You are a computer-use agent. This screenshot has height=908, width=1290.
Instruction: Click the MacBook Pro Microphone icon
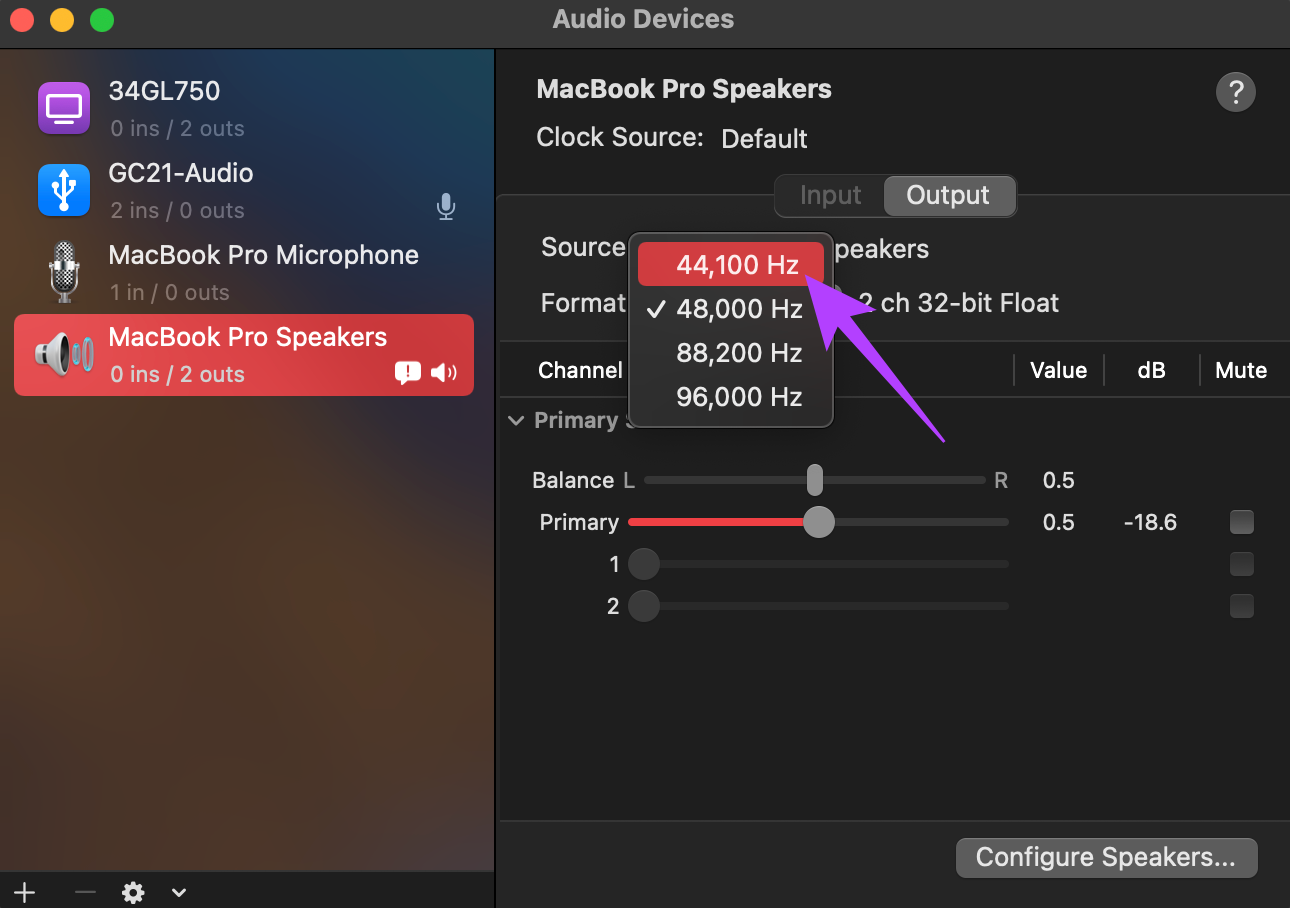pos(64,272)
